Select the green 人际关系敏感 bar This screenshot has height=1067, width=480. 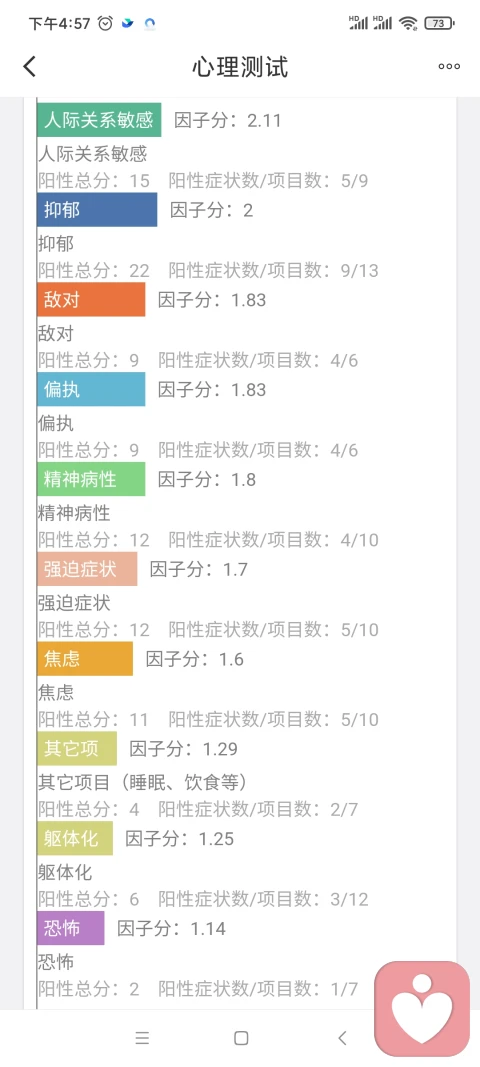[99, 120]
